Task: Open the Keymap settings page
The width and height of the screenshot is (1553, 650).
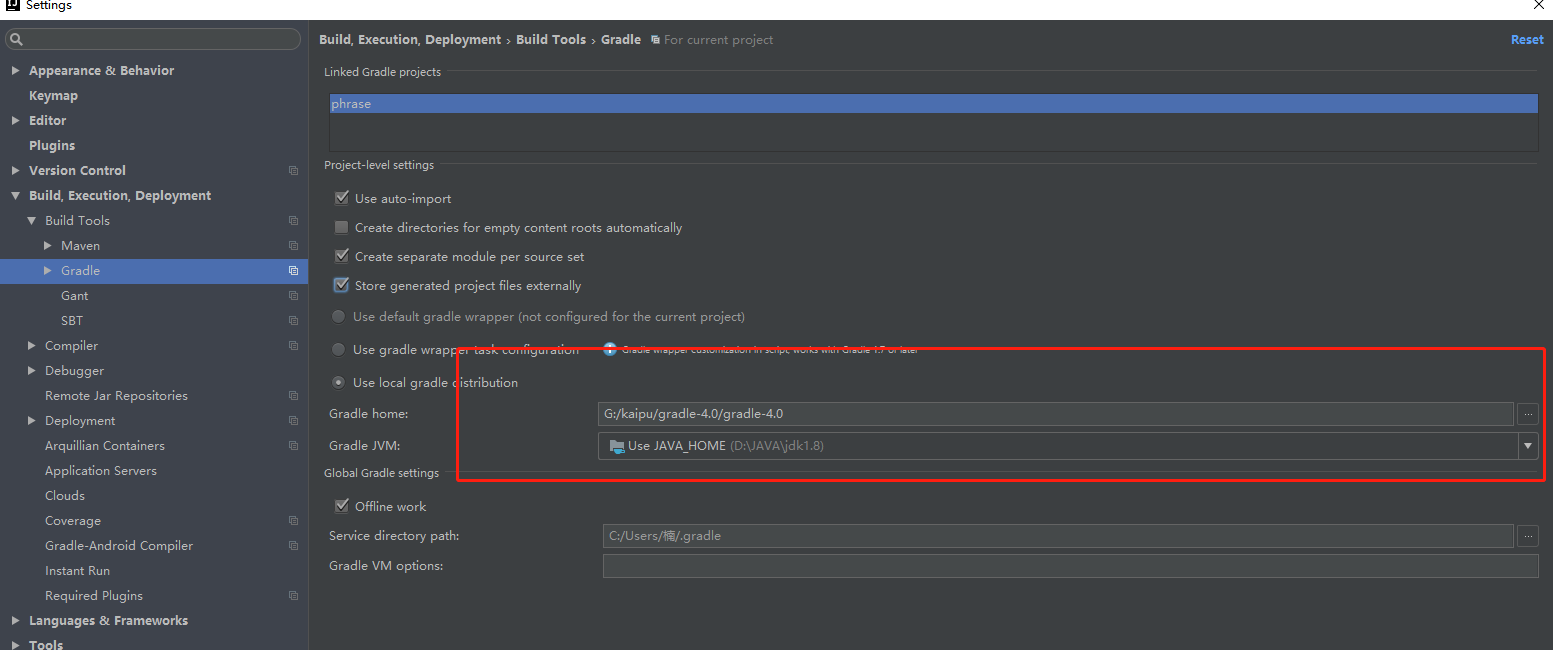Action: pyautogui.click(x=53, y=96)
